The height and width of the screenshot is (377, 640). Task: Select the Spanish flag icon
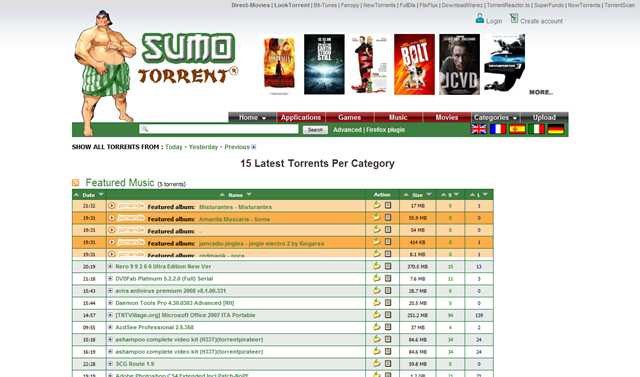[517, 129]
